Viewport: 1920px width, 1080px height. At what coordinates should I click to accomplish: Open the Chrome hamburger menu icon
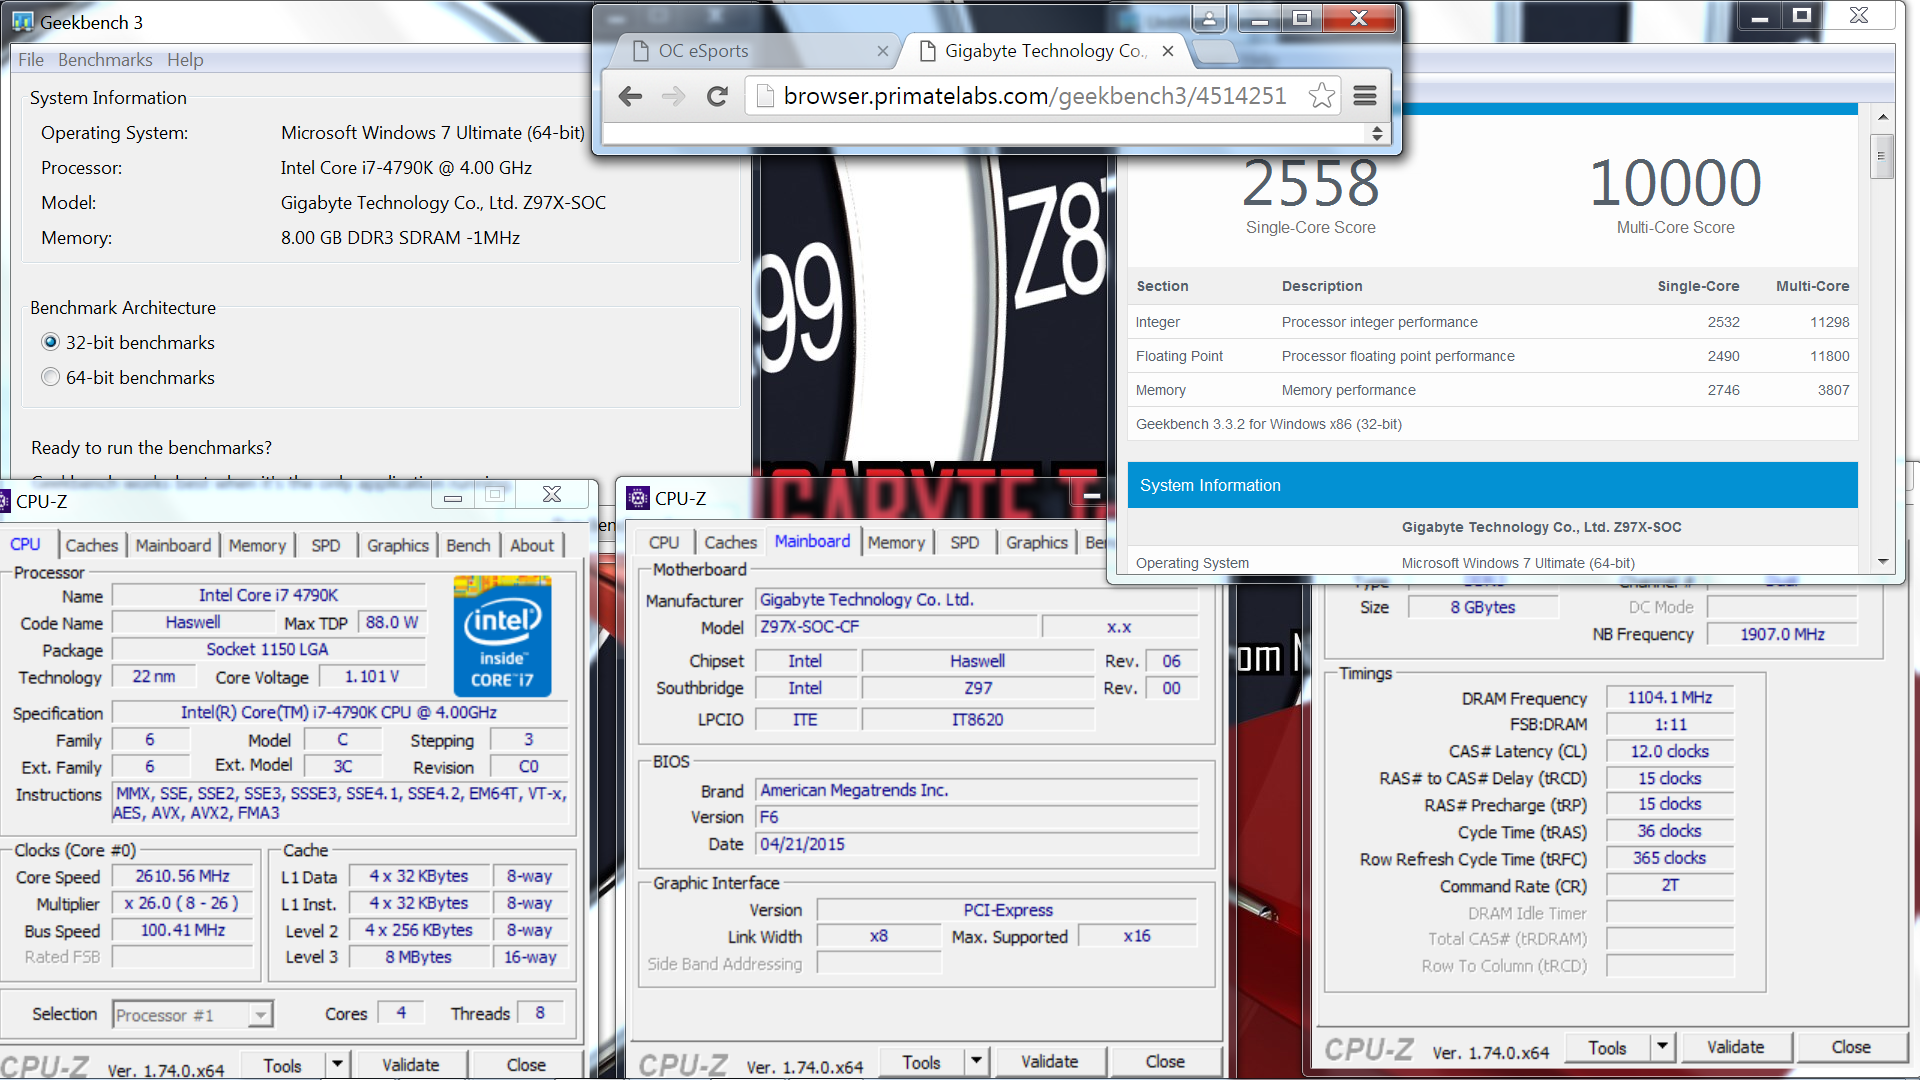coord(1365,96)
